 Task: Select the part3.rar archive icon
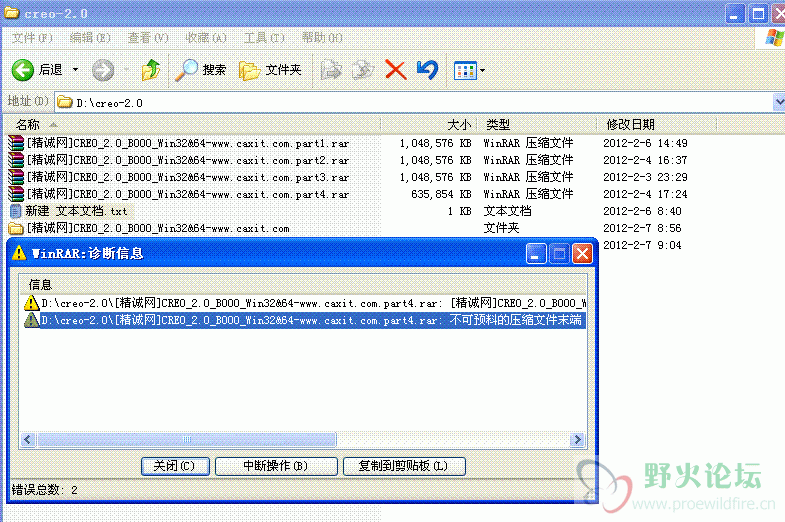tap(16, 177)
